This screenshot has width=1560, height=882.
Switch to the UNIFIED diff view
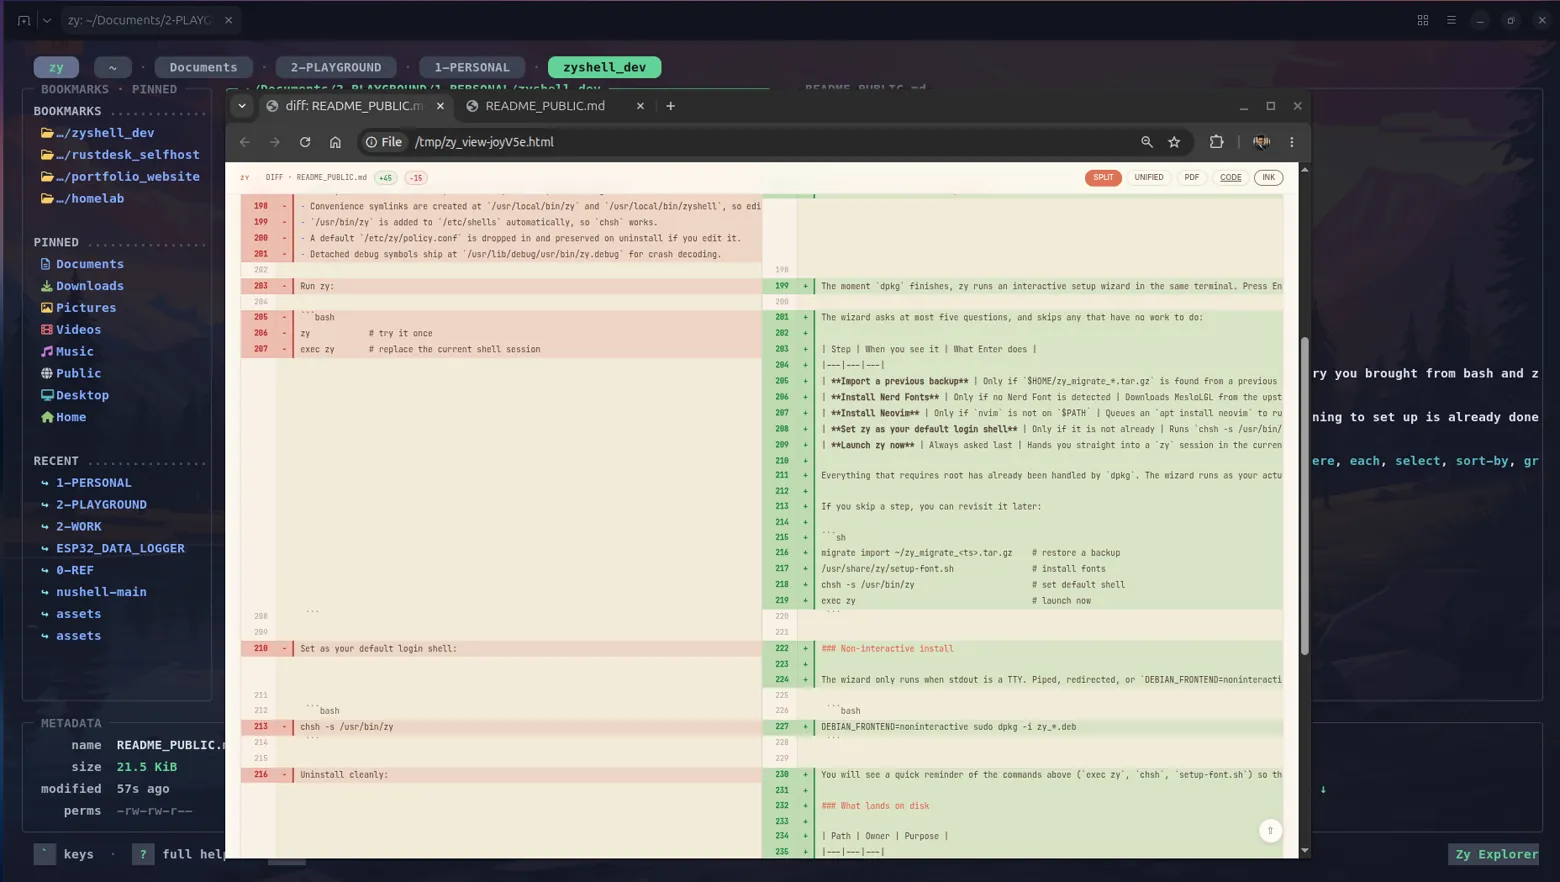pyautogui.click(x=1149, y=178)
